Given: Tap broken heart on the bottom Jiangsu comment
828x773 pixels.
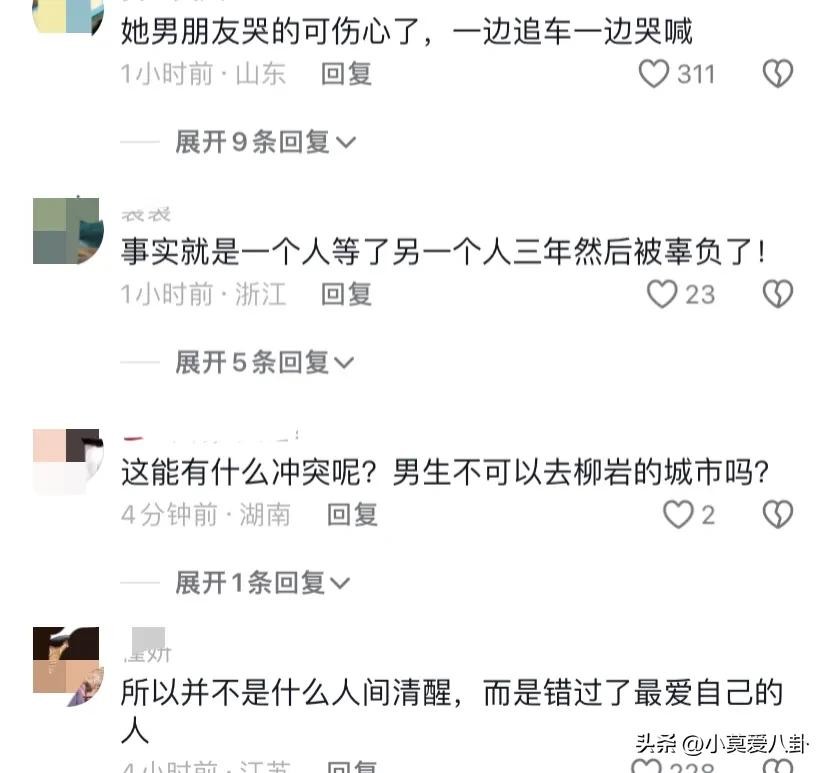Looking at the screenshot, I should (x=778, y=766).
